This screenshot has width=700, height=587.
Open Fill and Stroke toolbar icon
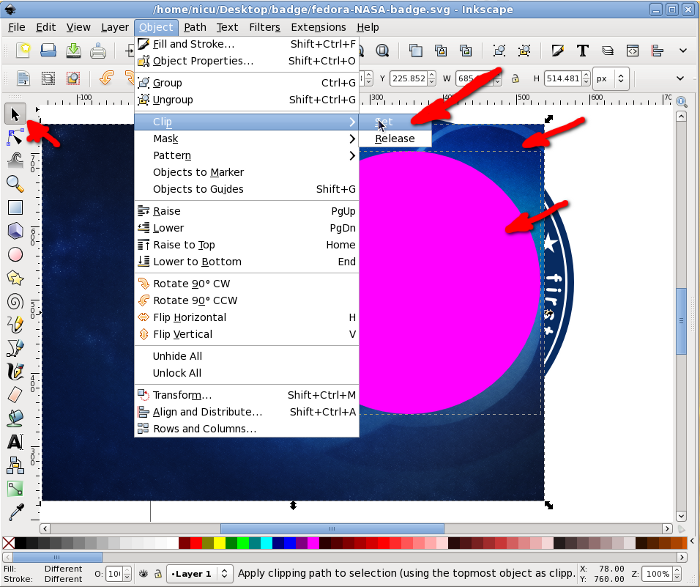[x=558, y=50]
